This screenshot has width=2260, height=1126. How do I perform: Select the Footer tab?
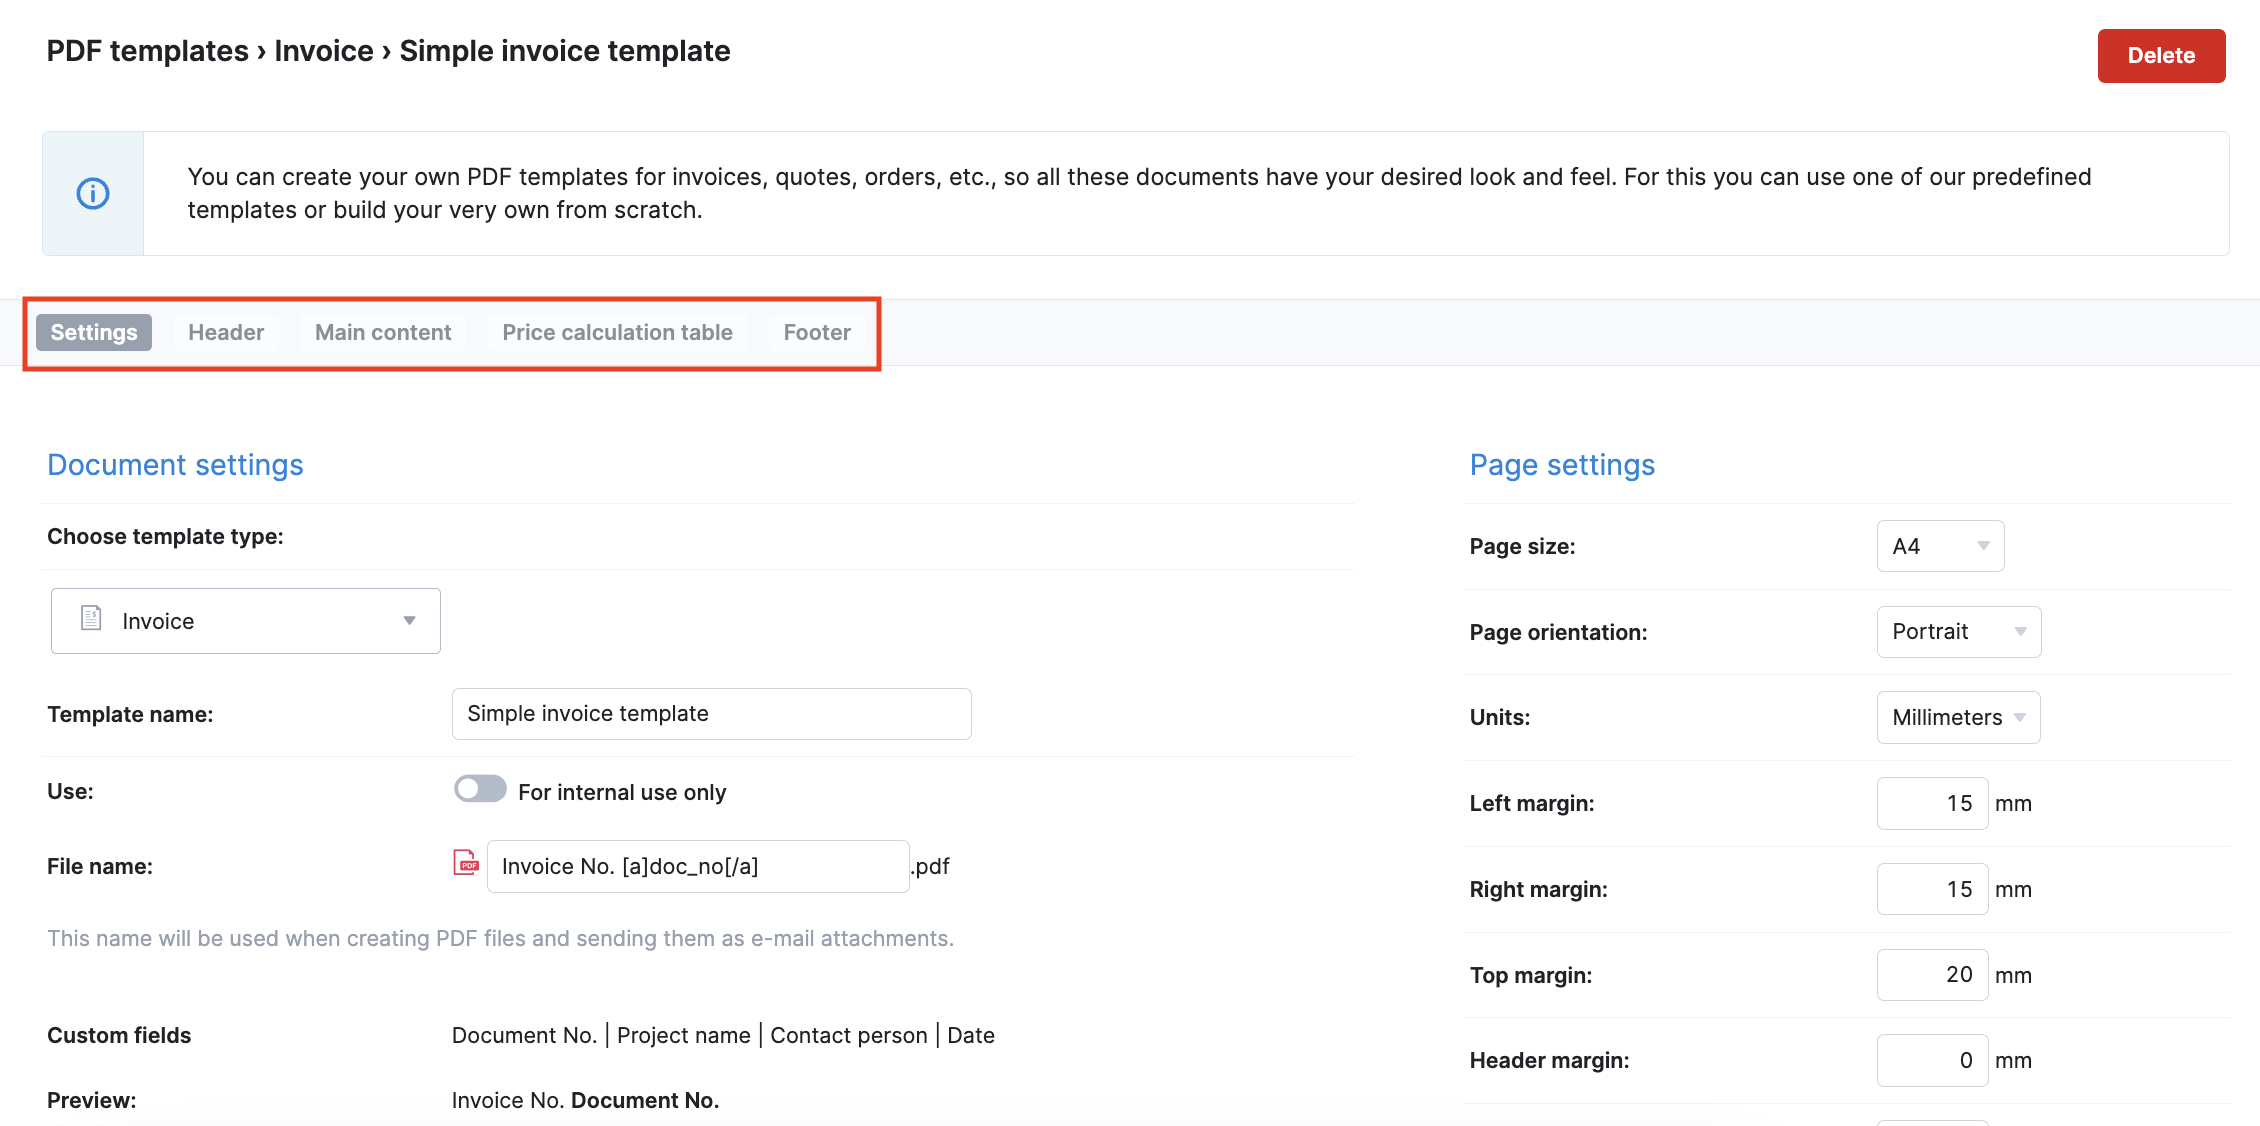[817, 333]
